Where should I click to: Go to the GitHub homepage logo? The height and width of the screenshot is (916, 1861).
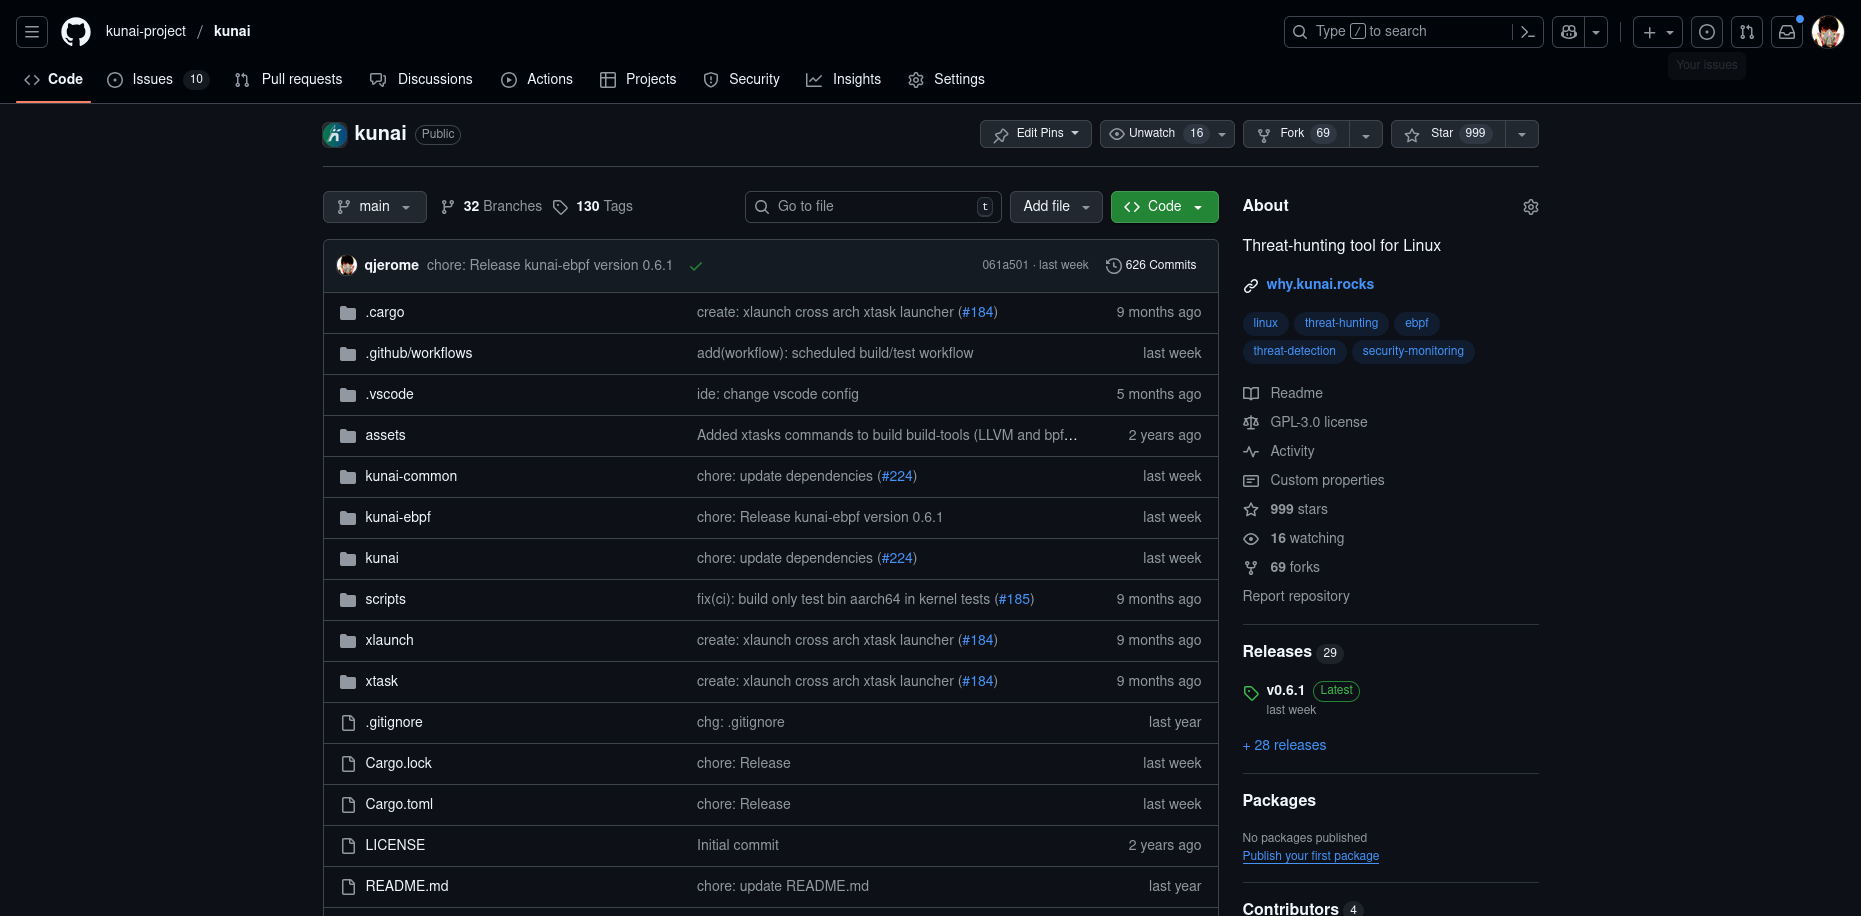tap(76, 32)
